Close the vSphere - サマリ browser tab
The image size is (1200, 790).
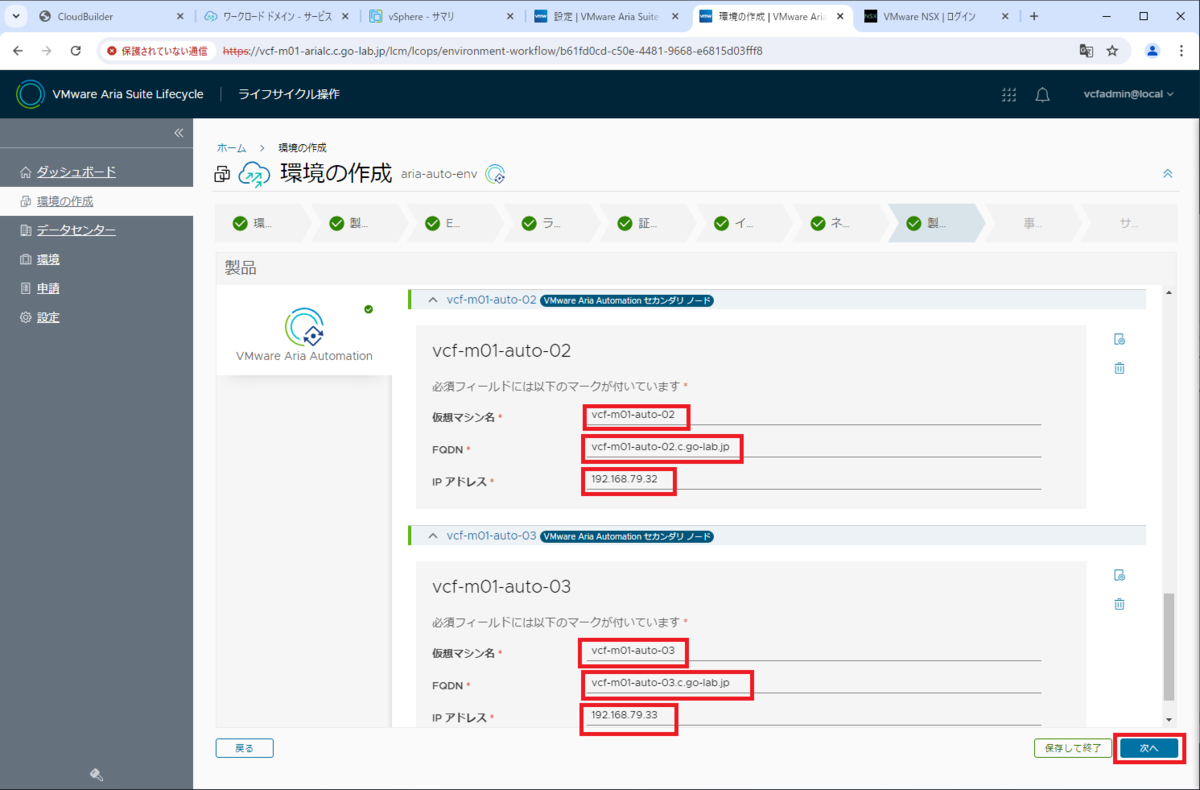509,16
